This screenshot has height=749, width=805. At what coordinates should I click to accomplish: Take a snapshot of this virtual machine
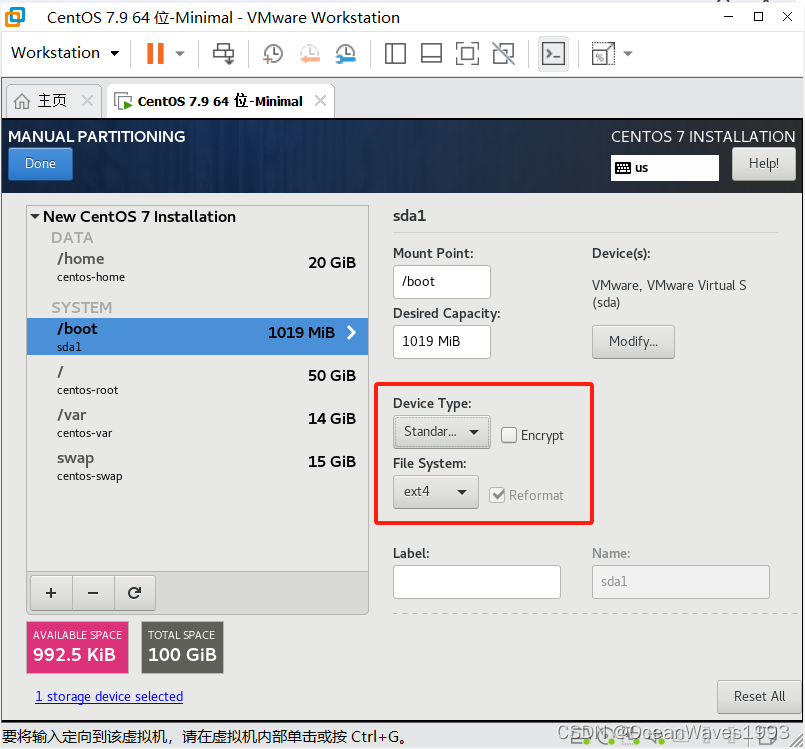(273, 53)
